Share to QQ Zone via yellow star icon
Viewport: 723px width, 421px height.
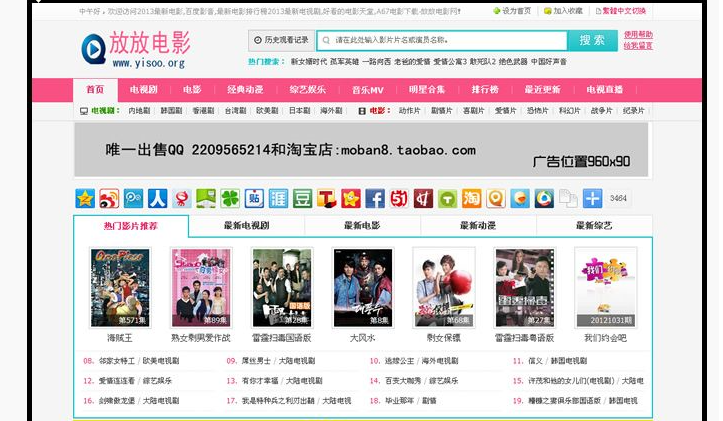pyautogui.click(x=85, y=198)
